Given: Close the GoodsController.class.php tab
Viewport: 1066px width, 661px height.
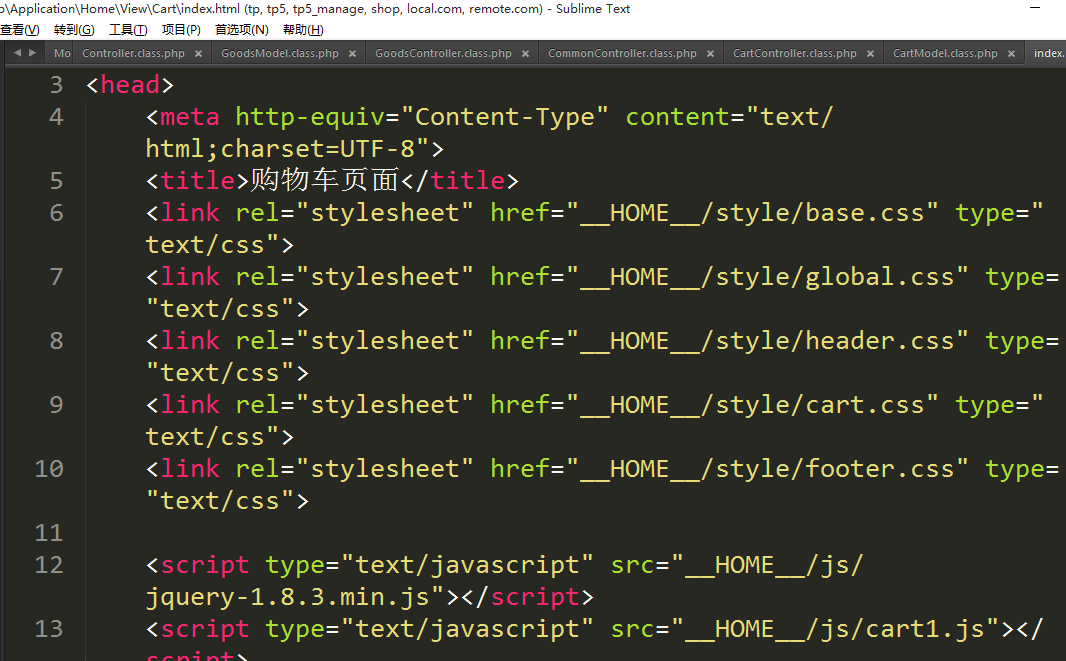Looking at the screenshot, I should pos(525,54).
